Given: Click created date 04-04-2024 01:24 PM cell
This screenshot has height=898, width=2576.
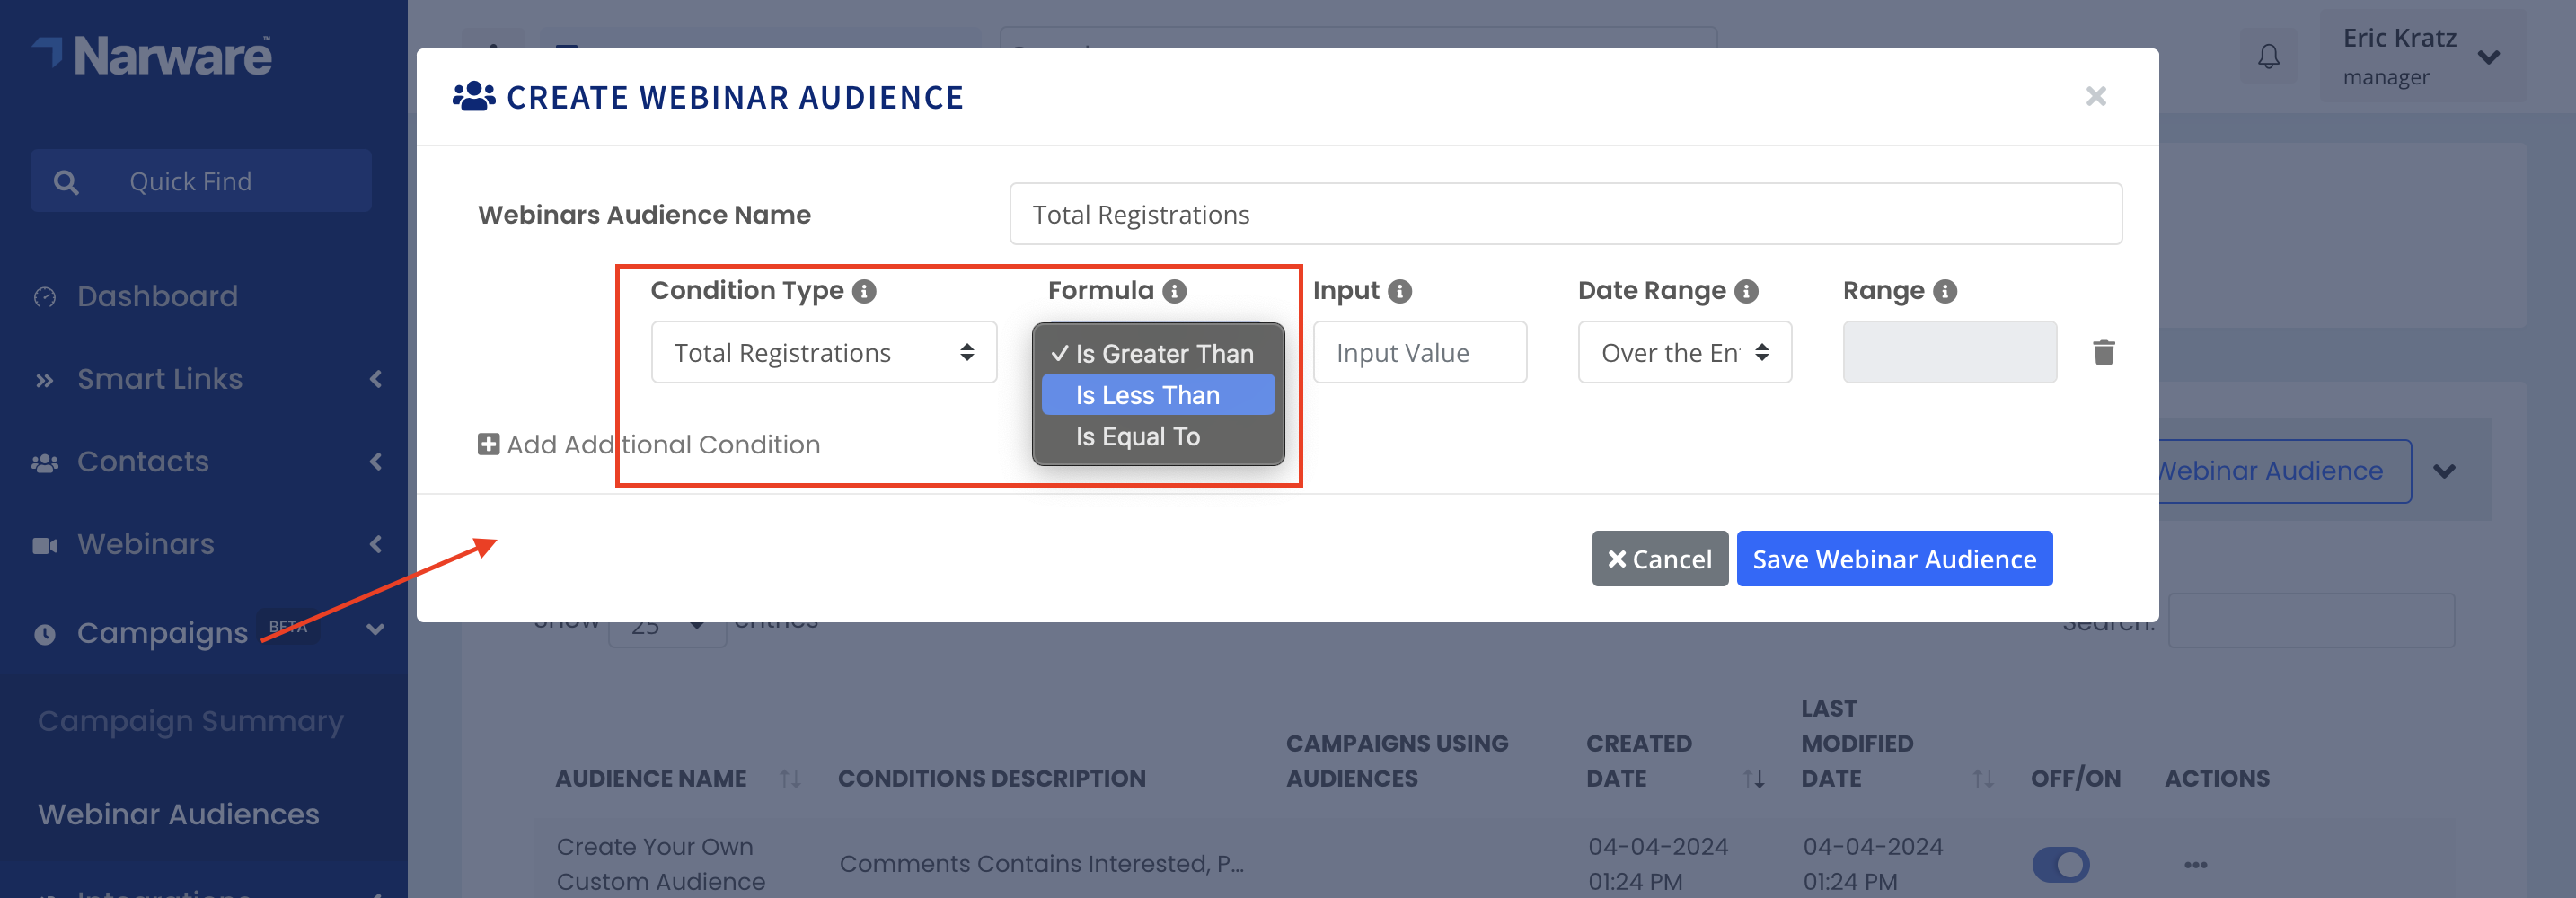Looking at the screenshot, I should pos(1657,864).
